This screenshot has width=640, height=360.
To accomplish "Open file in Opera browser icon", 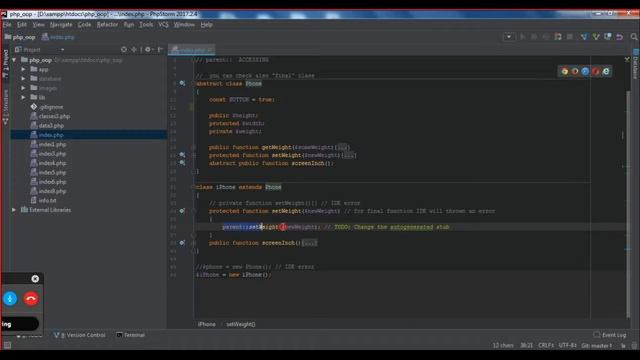I will (x=596, y=71).
